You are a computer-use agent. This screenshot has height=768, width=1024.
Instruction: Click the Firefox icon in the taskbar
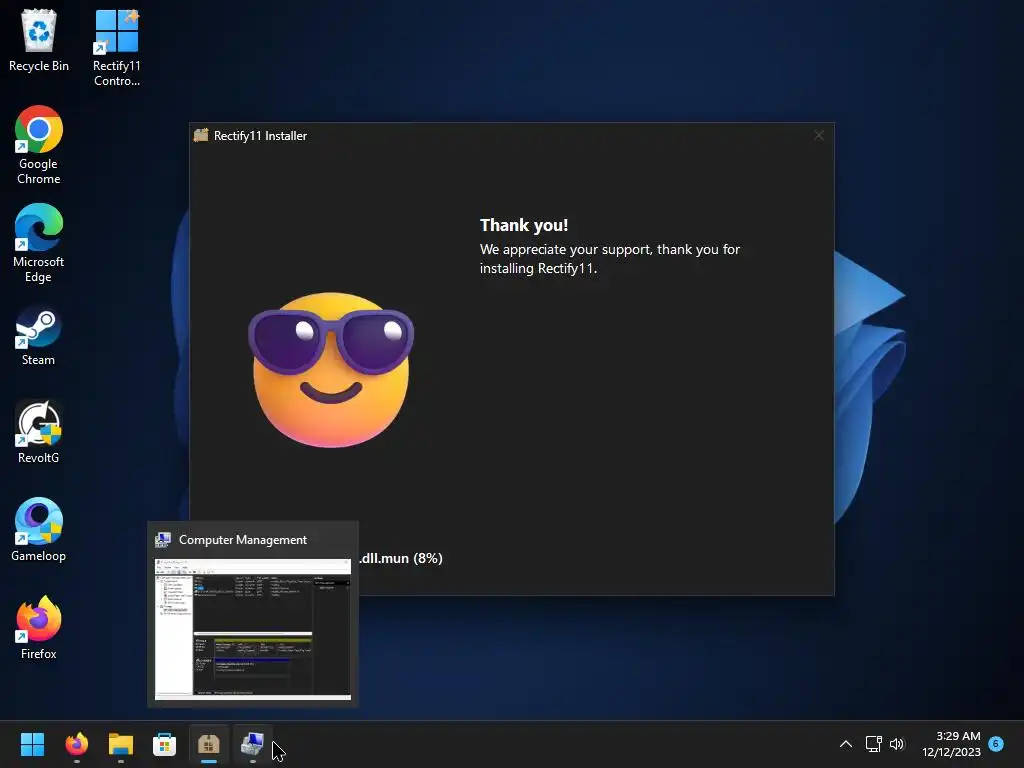pyautogui.click(x=76, y=744)
